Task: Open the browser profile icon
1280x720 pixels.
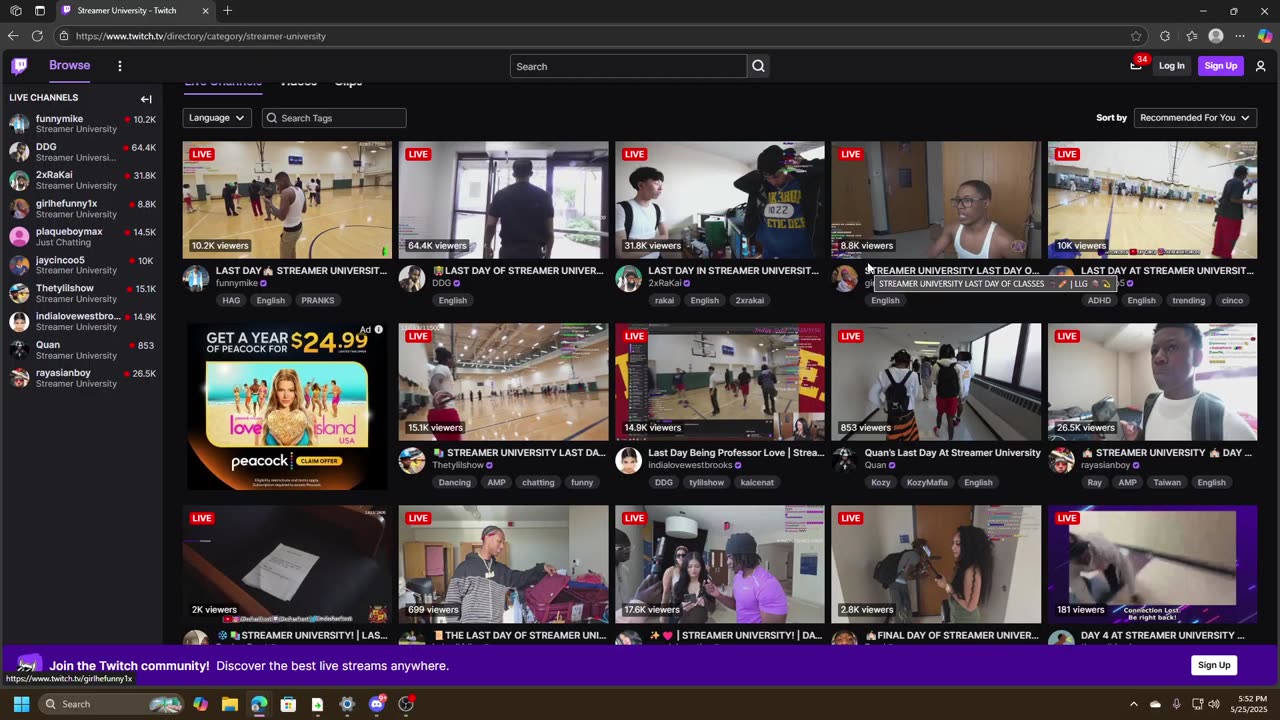Action: pyautogui.click(x=1216, y=36)
